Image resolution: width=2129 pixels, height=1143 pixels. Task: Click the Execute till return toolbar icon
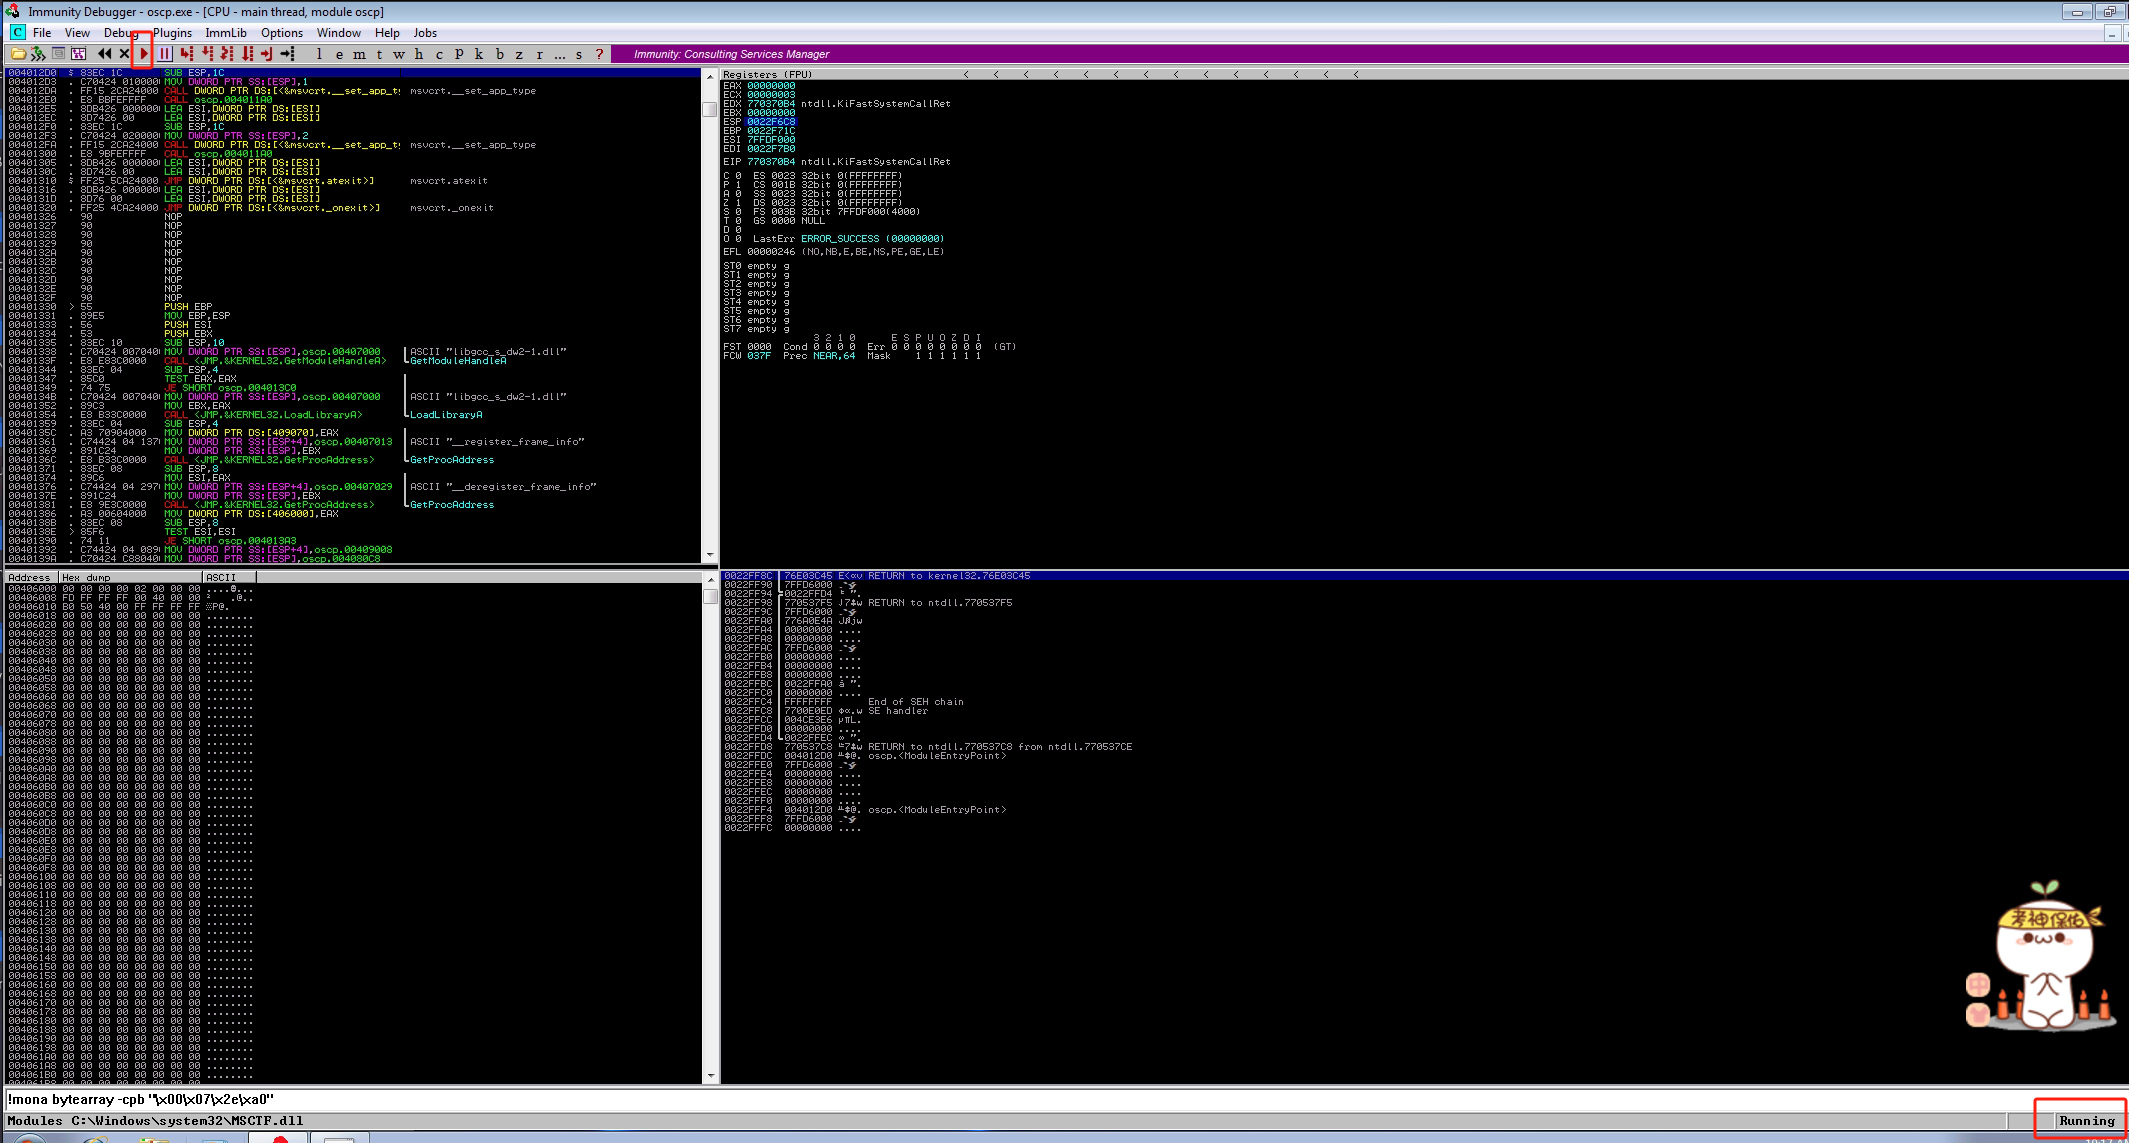point(267,54)
